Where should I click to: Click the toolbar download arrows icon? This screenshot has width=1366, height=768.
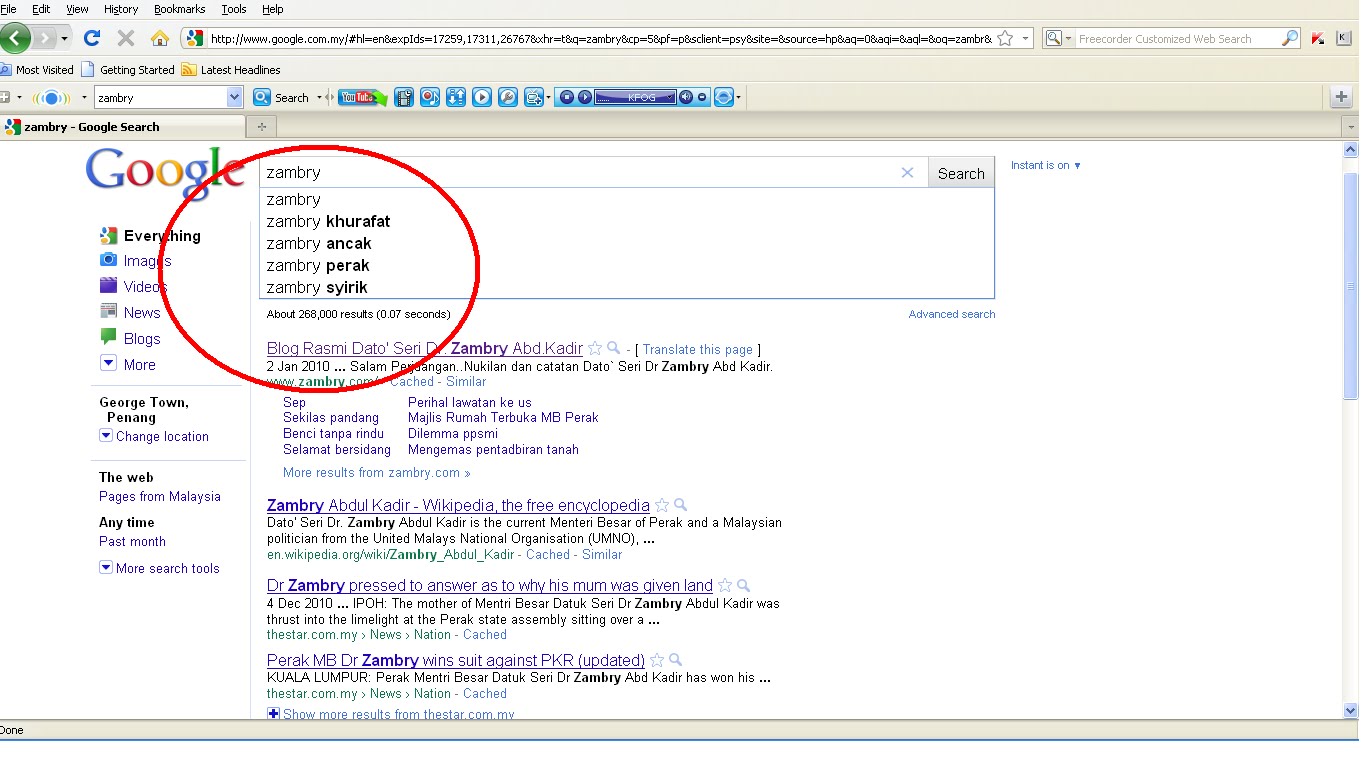coord(456,97)
